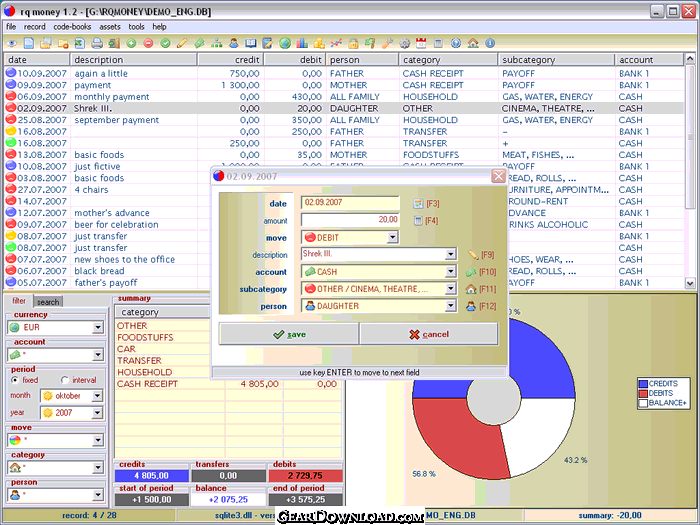Click the open book toolbar icon
This screenshot has width=700, height=525.
250,43
